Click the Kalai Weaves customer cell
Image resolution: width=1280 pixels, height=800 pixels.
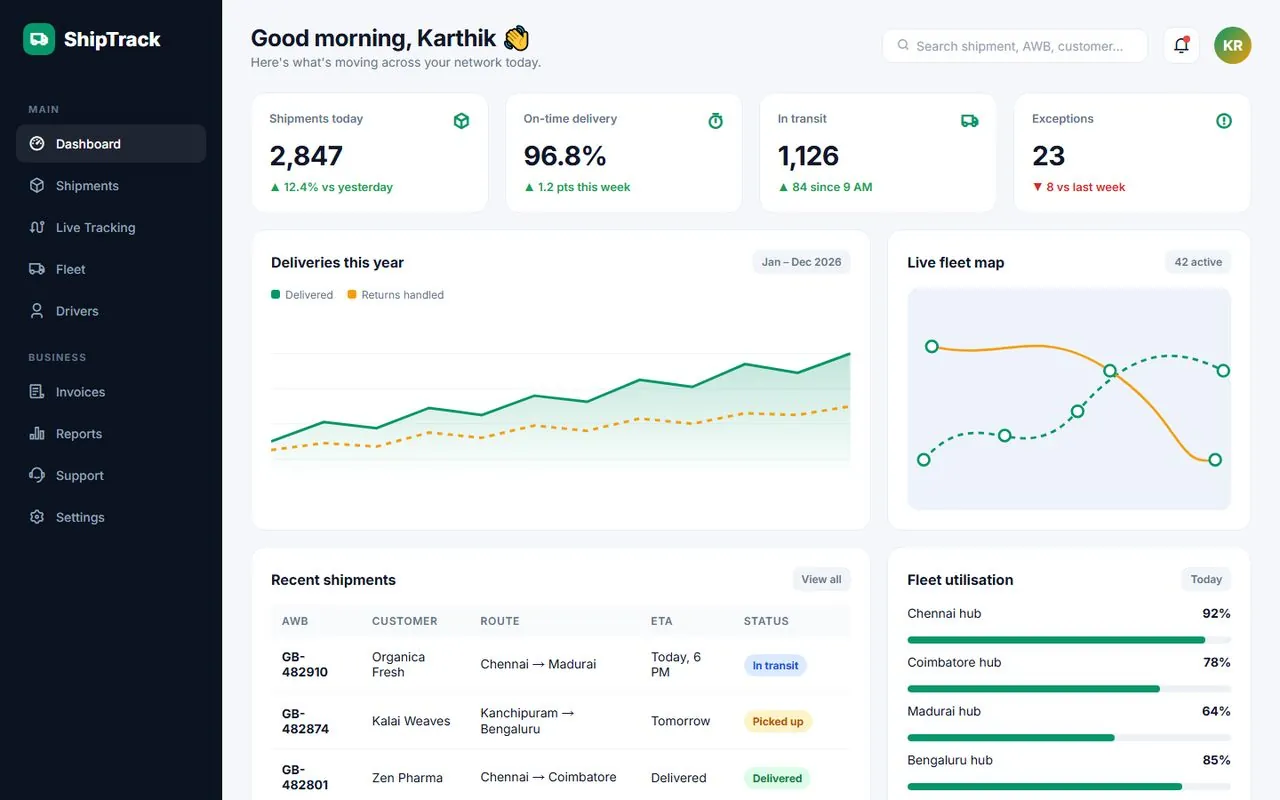click(x=411, y=721)
